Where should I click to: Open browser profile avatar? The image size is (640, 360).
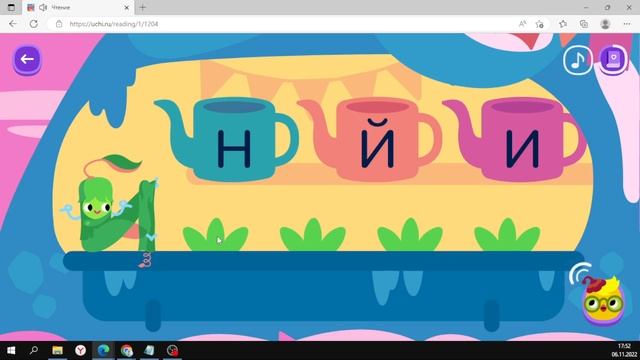click(x=605, y=24)
